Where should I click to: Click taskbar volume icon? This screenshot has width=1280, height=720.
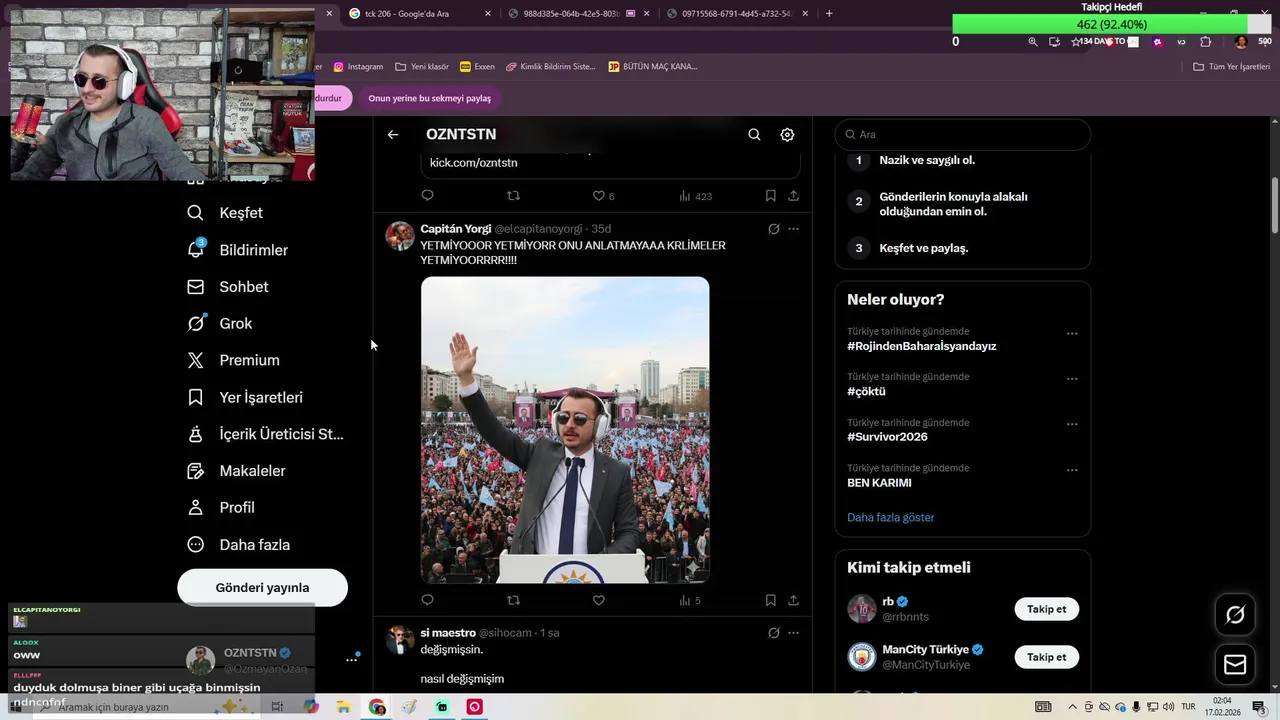tap(1168, 707)
